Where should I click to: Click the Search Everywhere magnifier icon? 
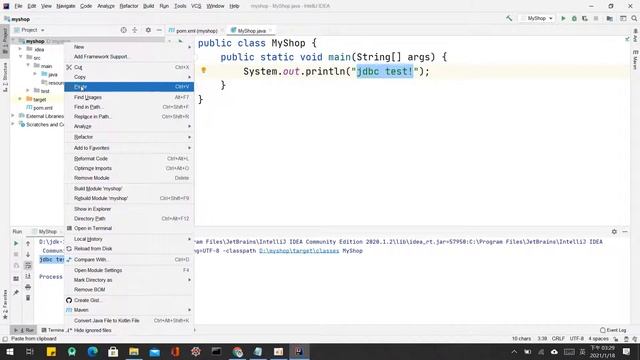[x=634, y=18]
